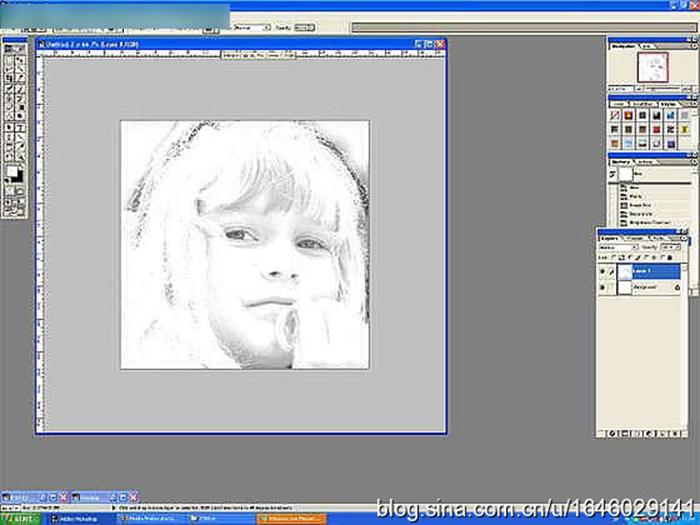
Task: Click the Opacity field in options bar
Action: (x=304, y=27)
